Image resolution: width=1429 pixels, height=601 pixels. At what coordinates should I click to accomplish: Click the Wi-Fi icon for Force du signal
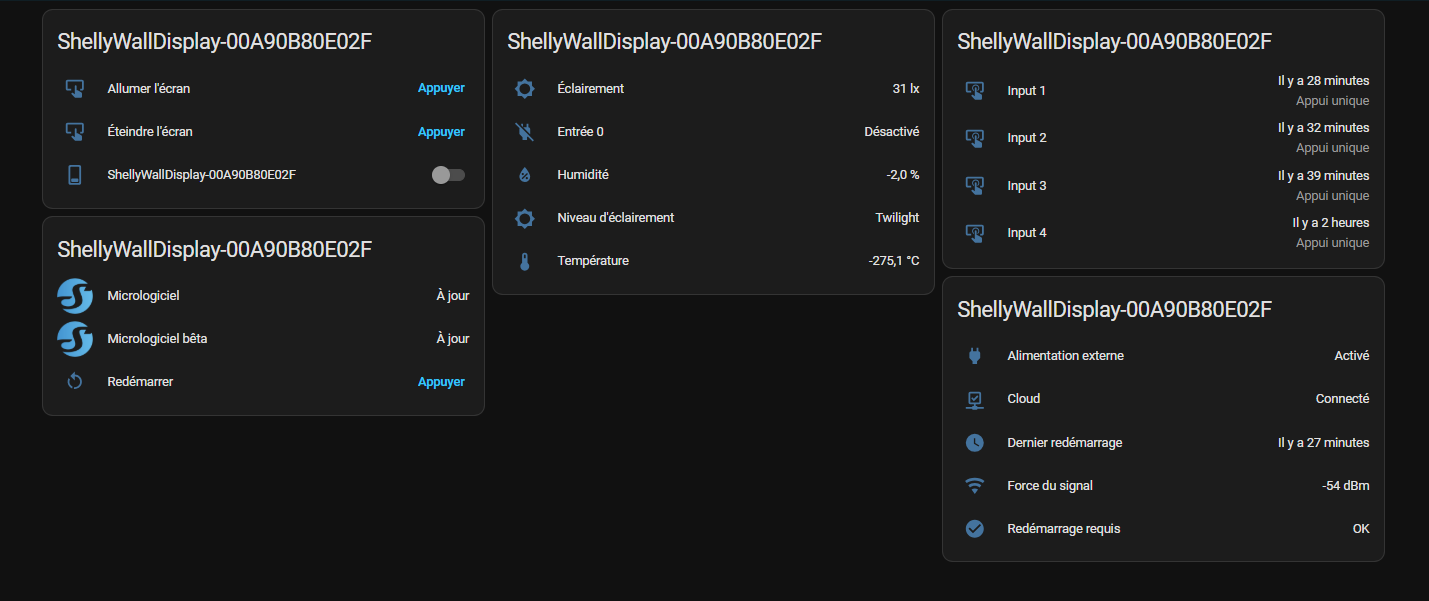(x=974, y=485)
